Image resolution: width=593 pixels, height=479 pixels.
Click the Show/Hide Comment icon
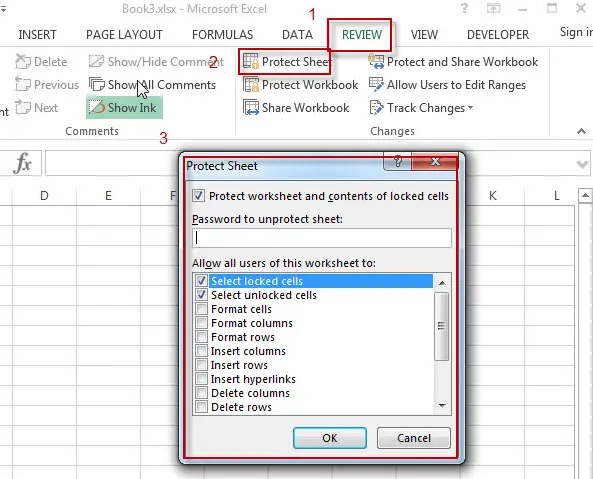tap(96, 61)
